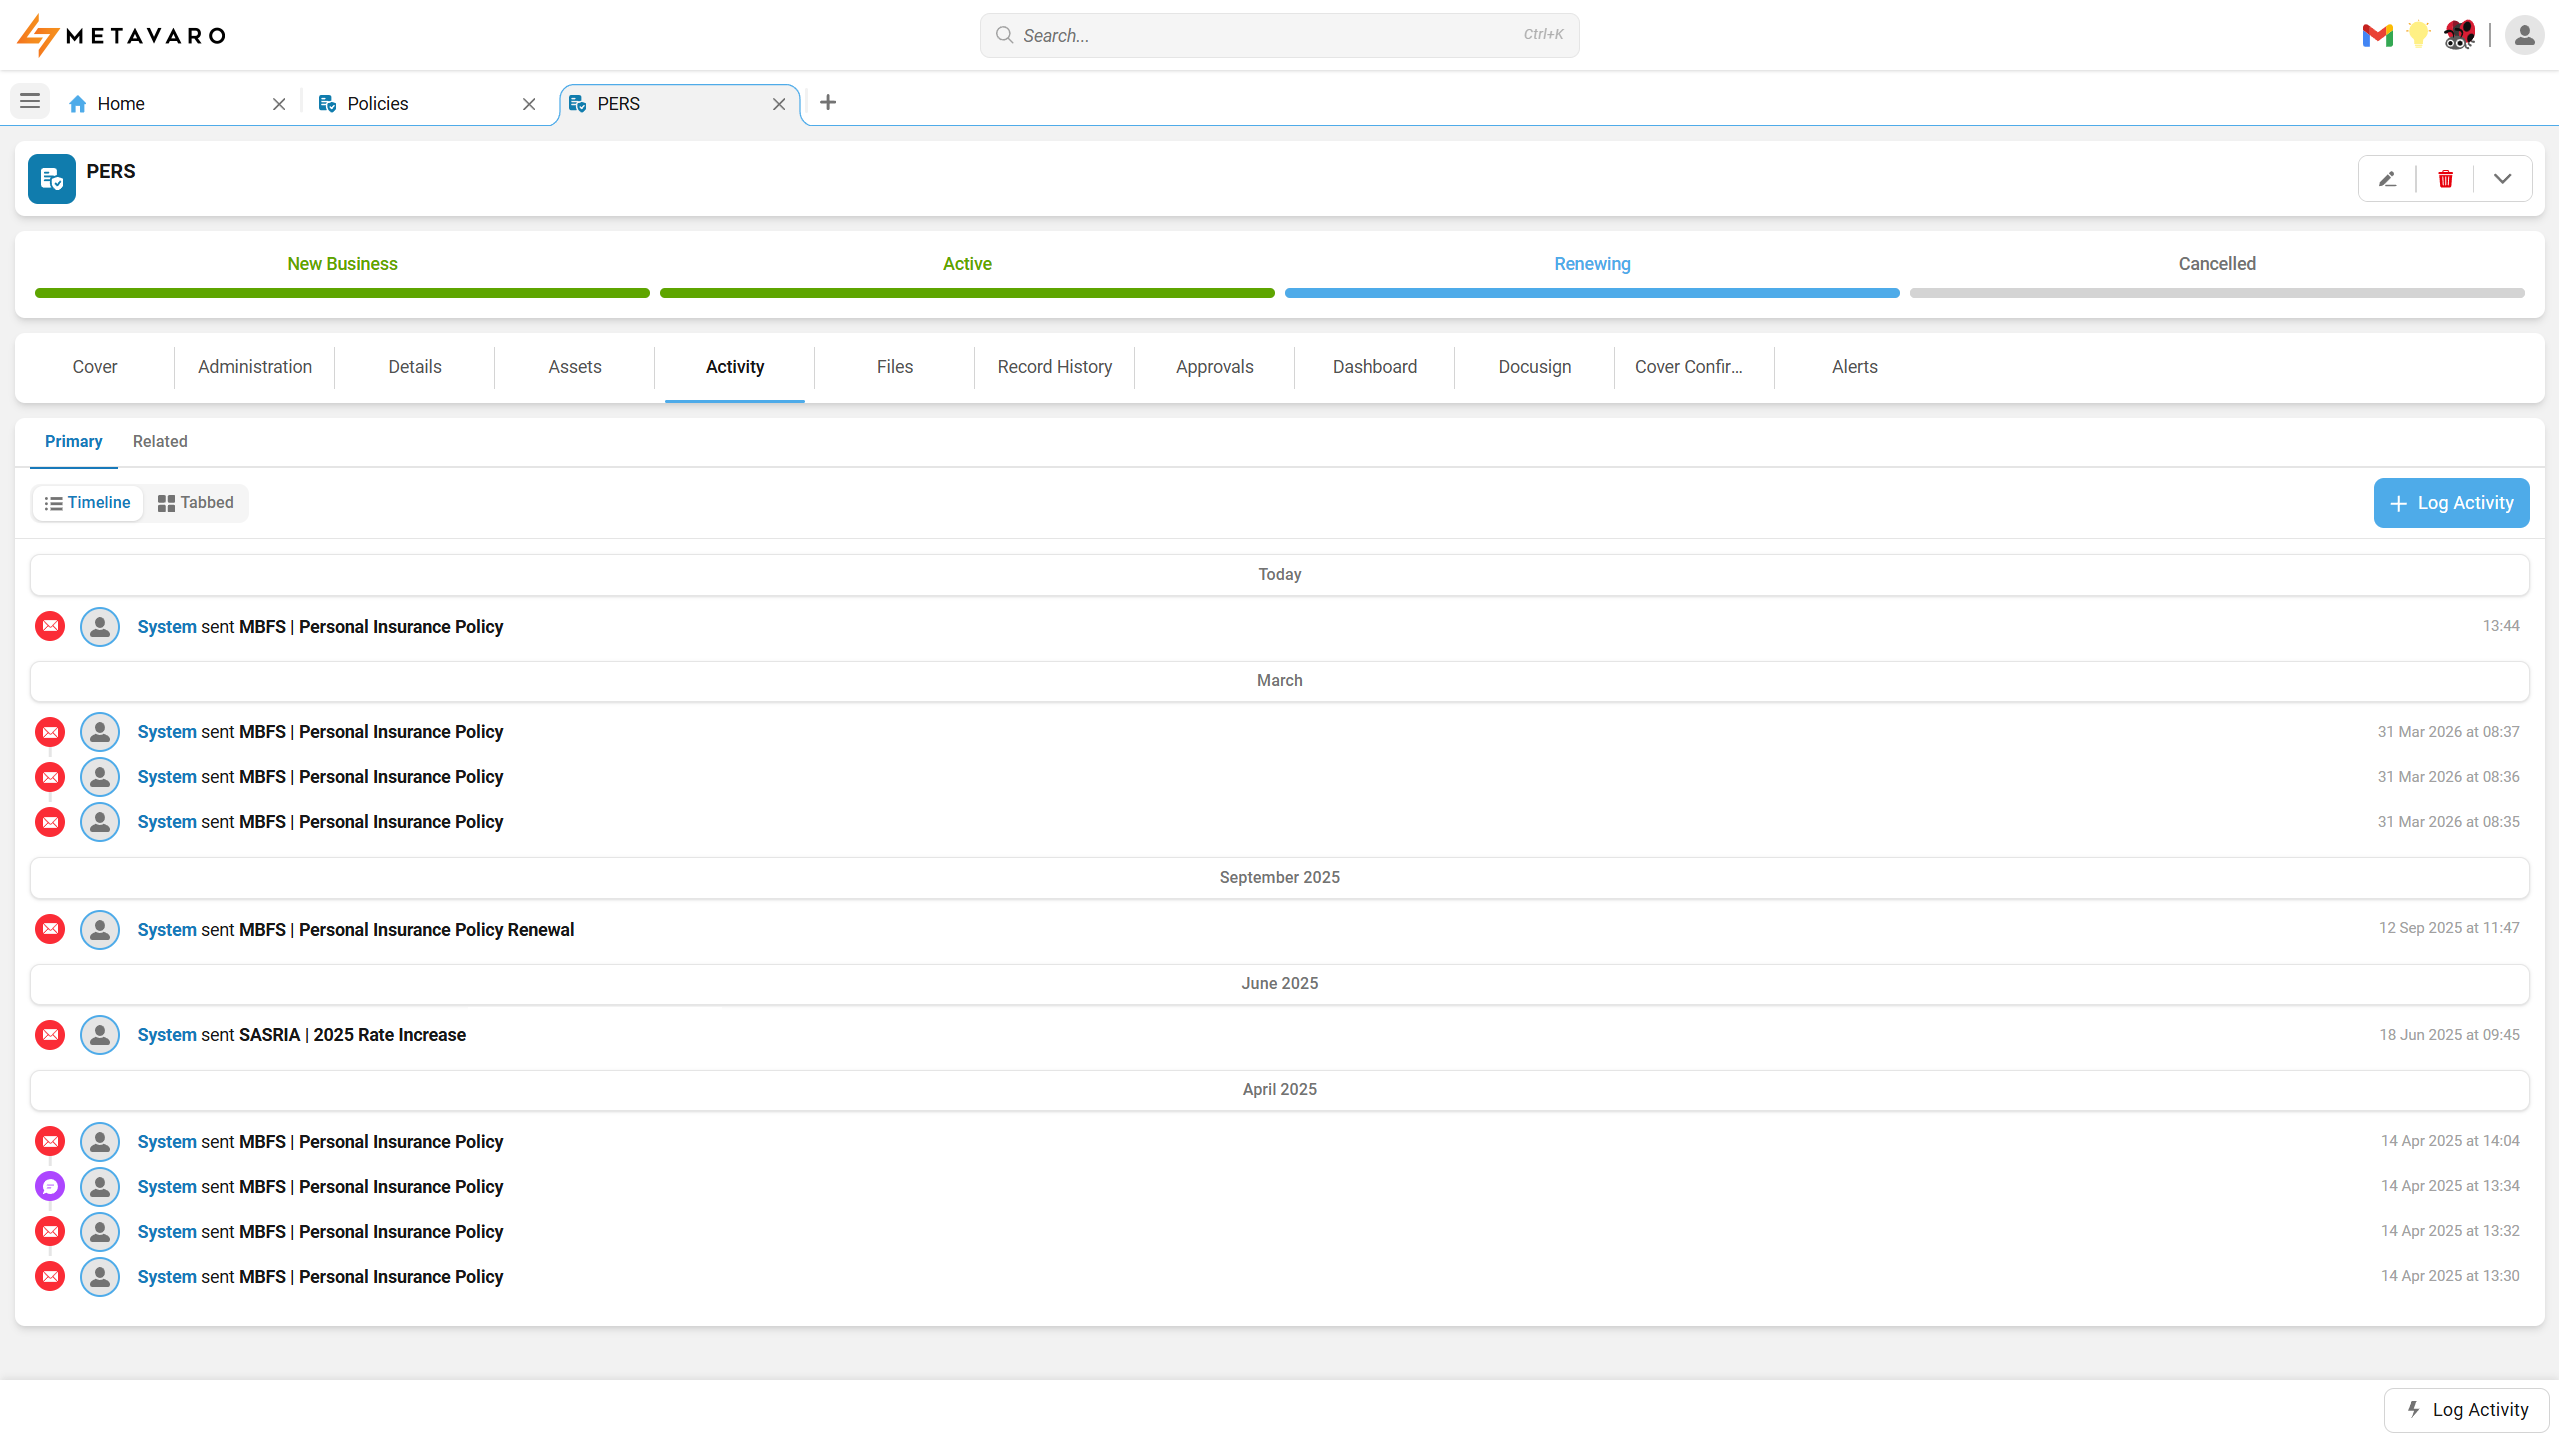Open the Docusign tab
This screenshot has width=2559, height=1440.
coord(1535,367)
